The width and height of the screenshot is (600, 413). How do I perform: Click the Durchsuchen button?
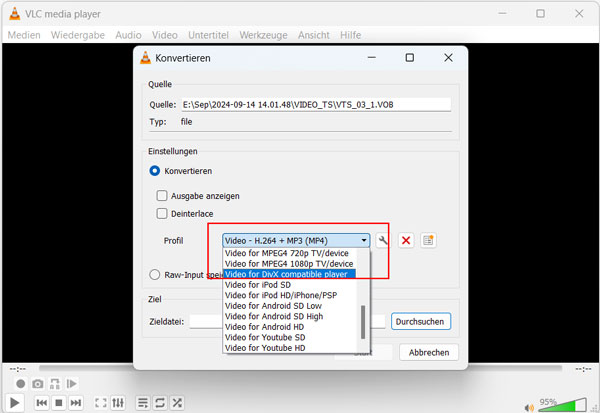(421, 322)
